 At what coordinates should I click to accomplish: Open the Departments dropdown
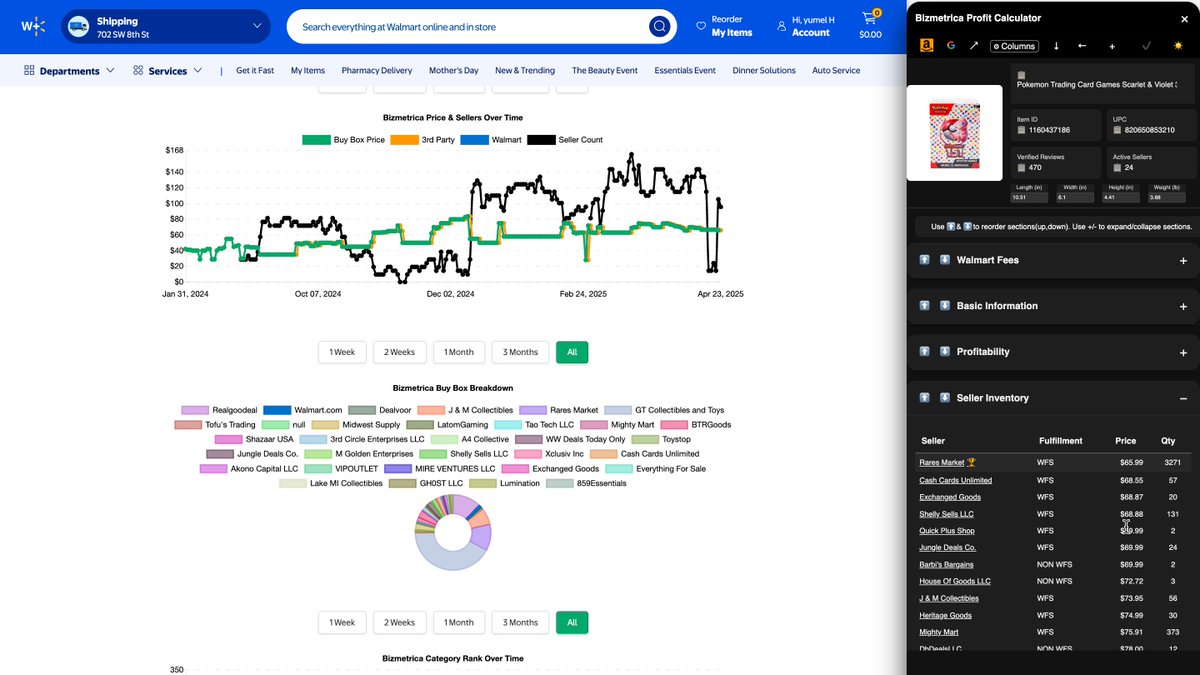[x=69, y=71]
